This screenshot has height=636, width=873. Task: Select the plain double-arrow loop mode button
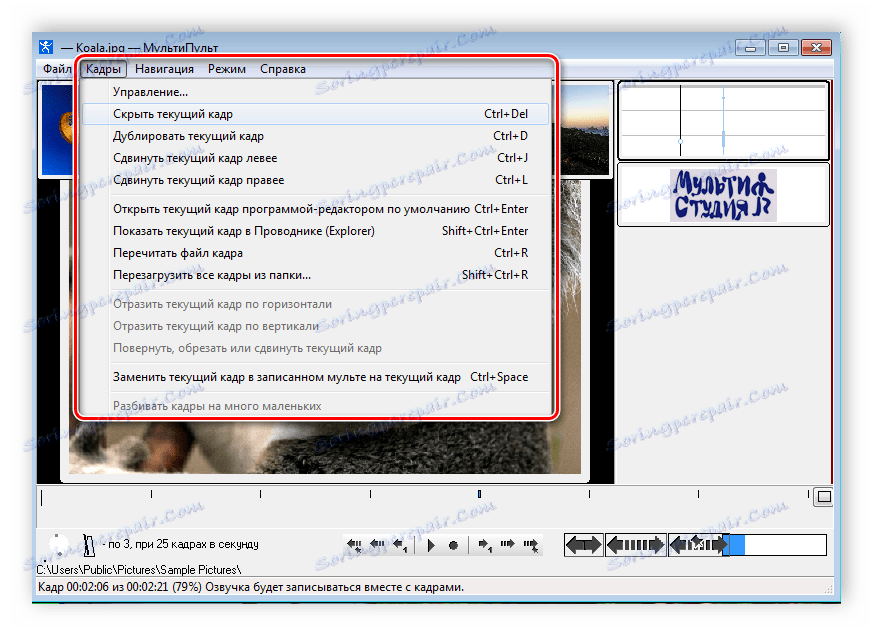tap(583, 545)
